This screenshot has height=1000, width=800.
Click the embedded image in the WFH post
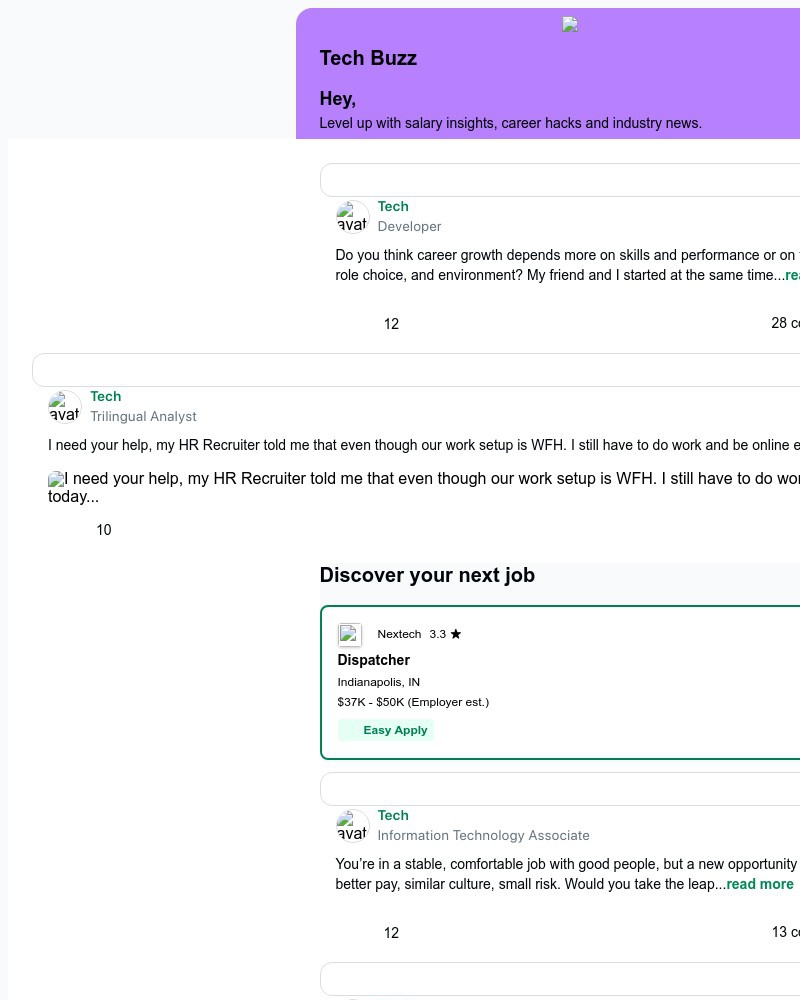(55, 479)
